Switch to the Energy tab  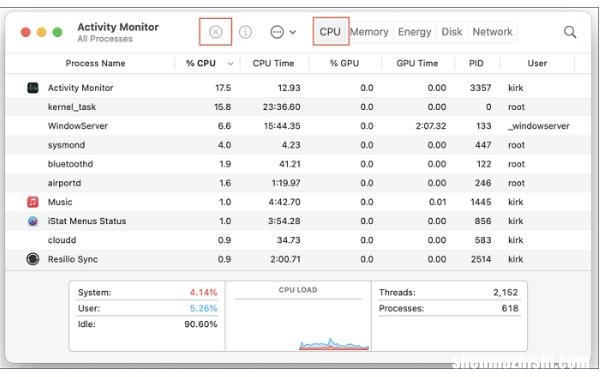click(414, 32)
